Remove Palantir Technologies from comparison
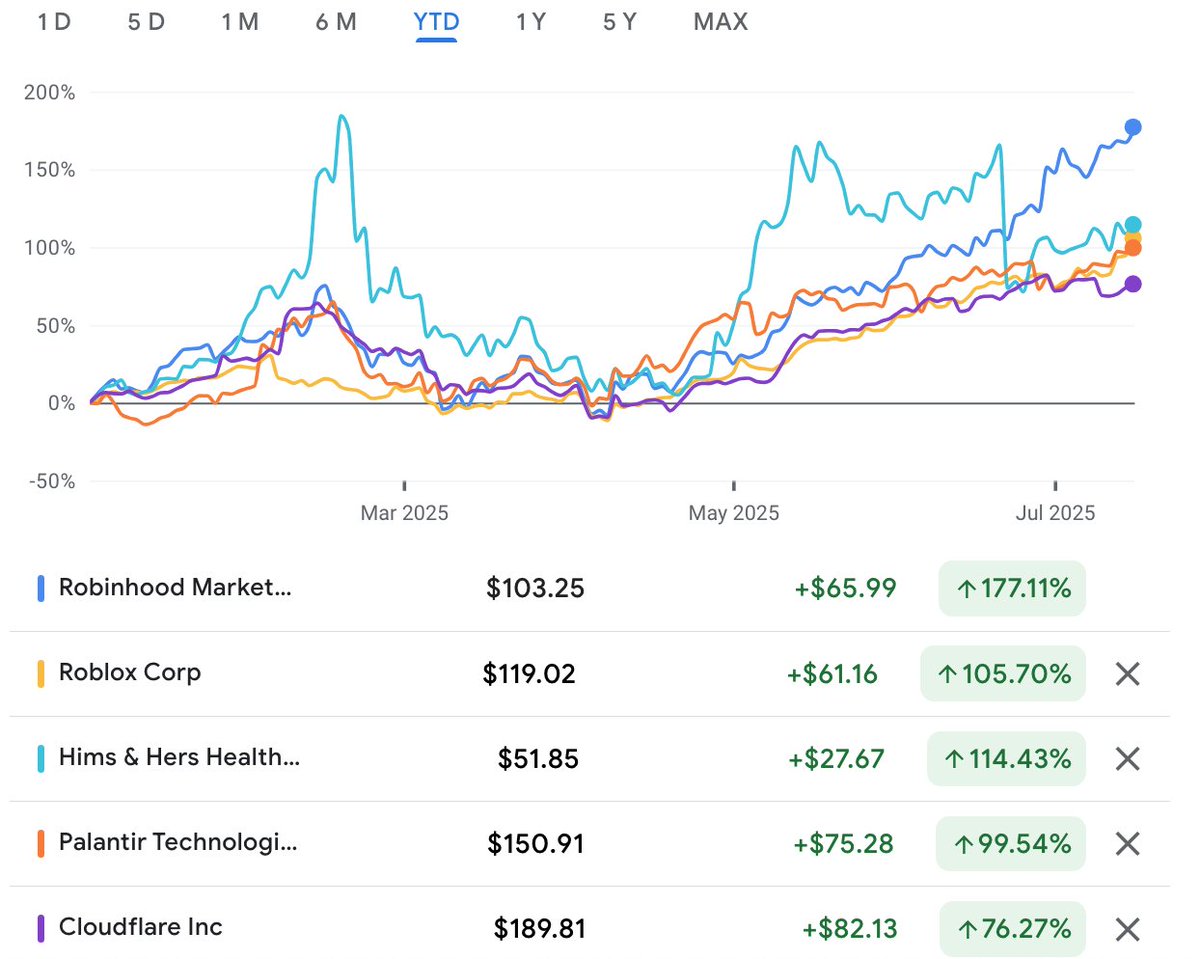The width and height of the screenshot is (1200, 959). [1127, 844]
